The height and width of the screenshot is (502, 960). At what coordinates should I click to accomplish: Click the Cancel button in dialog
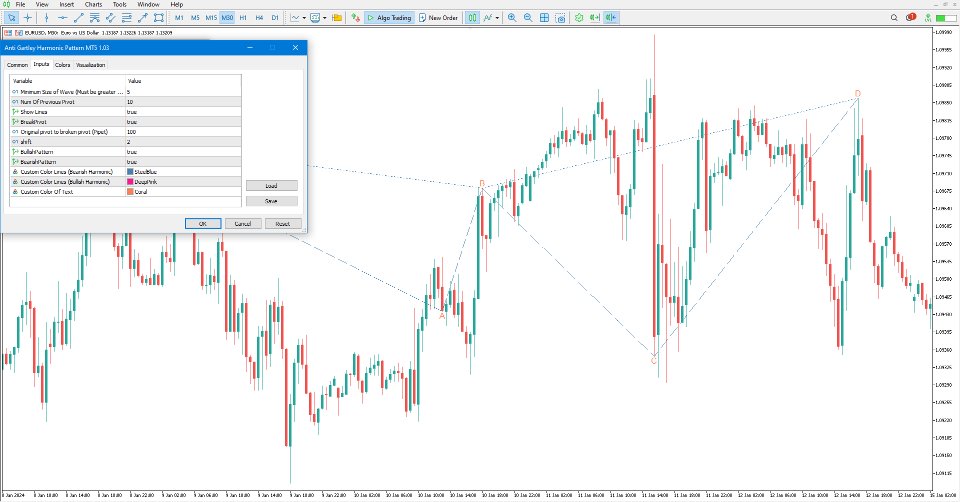pos(243,224)
